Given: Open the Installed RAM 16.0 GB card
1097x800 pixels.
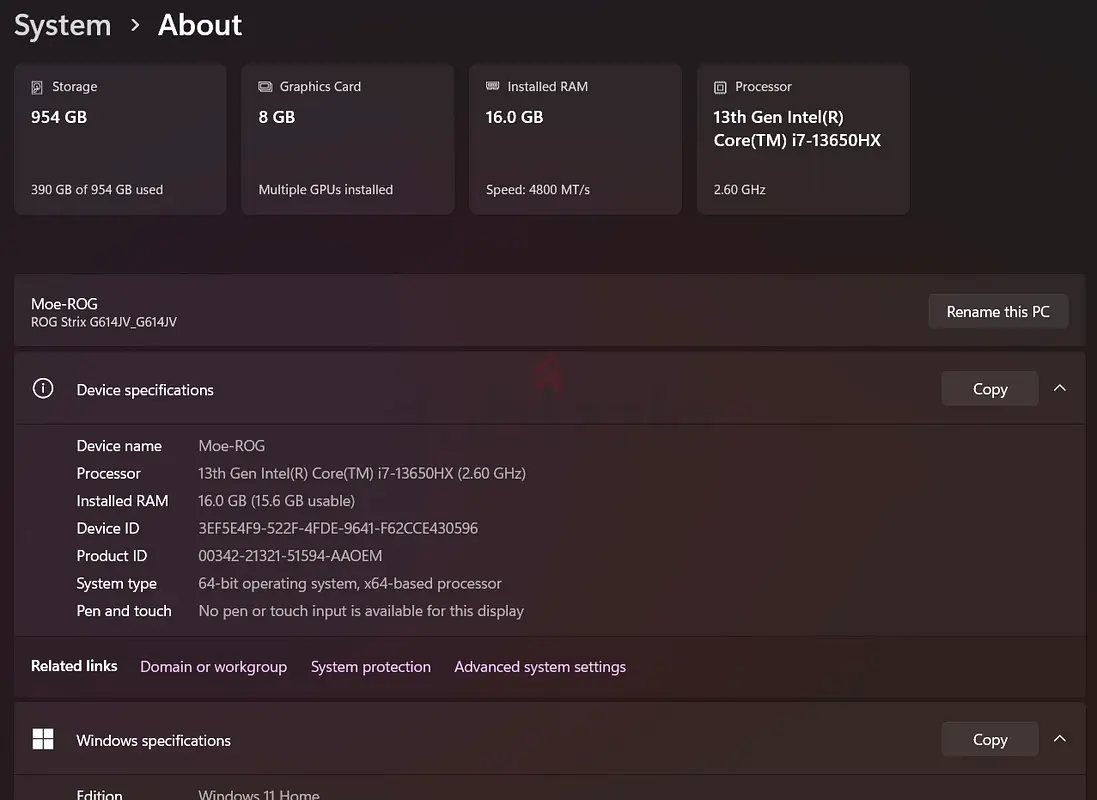Looking at the screenshot, I should pos(575,139).
